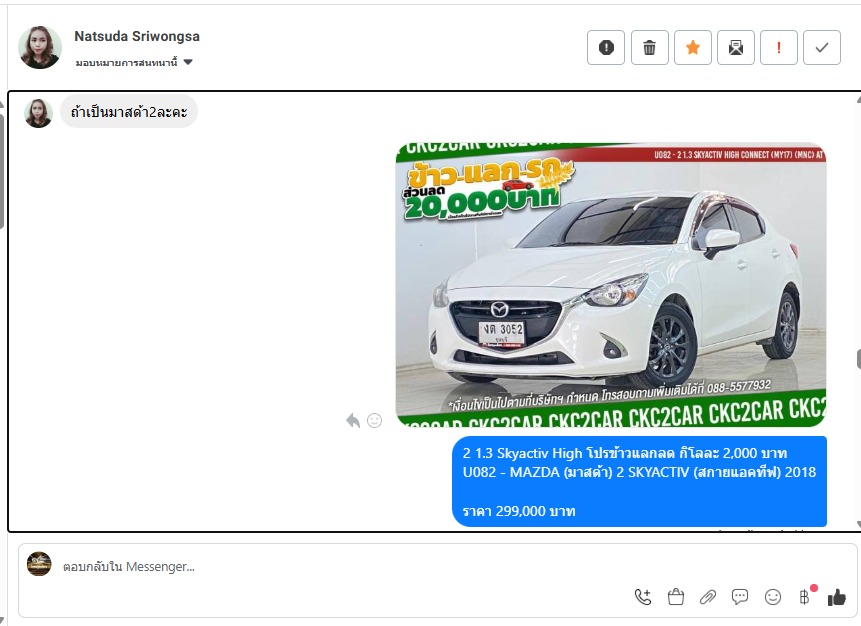
Task: Start a phone call with the phone-plus icon
Action: click(643, 597)
